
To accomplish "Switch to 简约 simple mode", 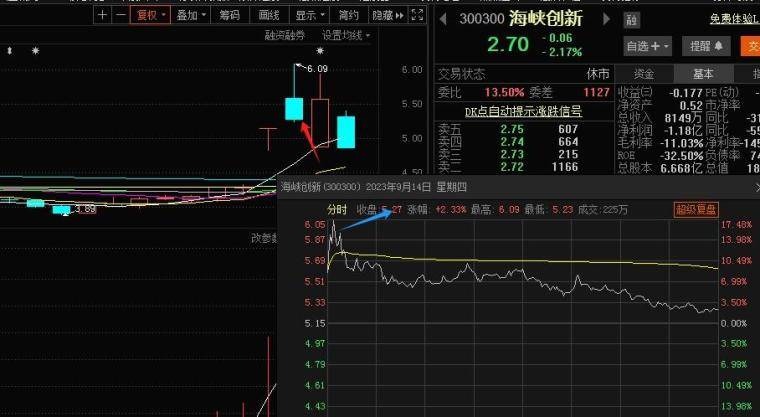I will point(348,16).
